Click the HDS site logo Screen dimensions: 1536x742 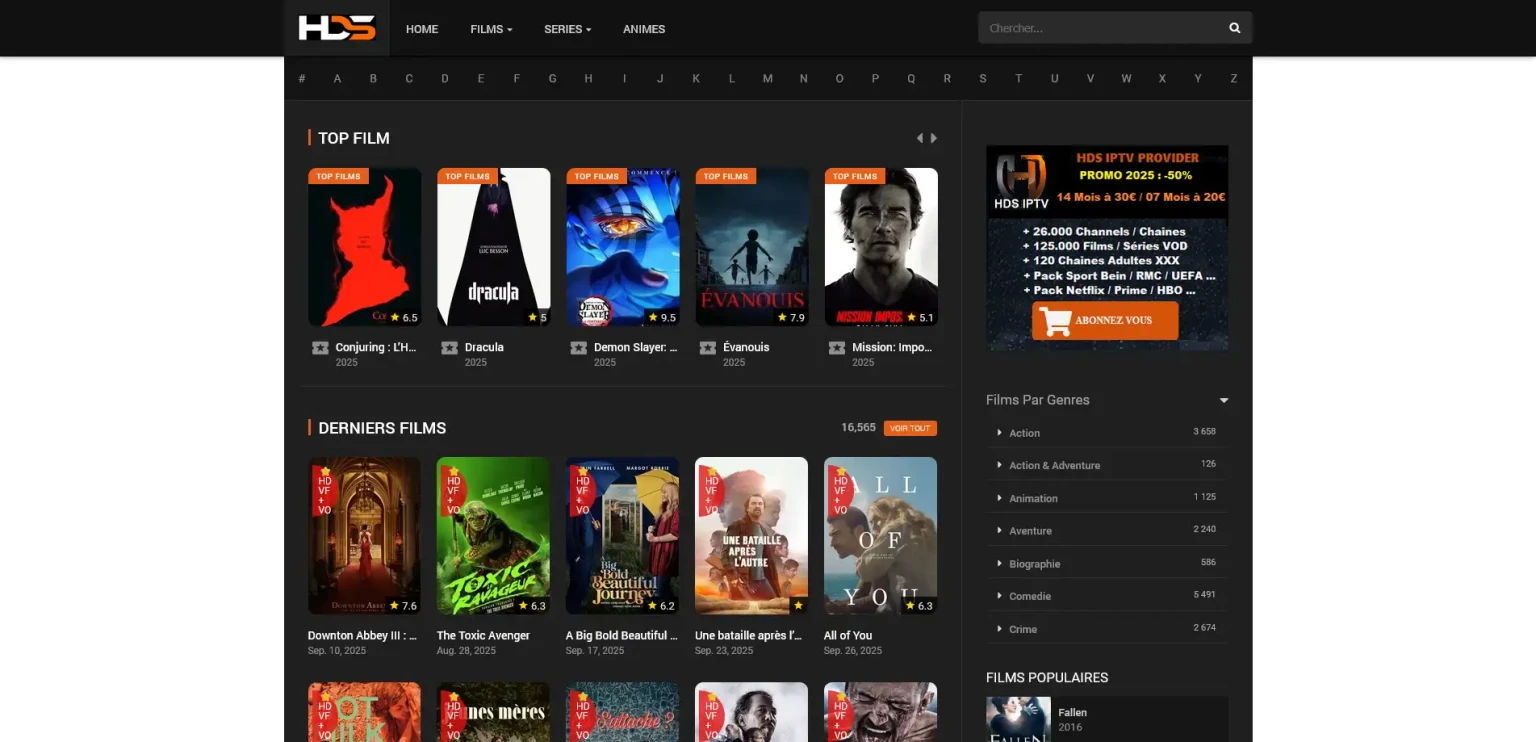pyautogui.click(x=337, y=28)
